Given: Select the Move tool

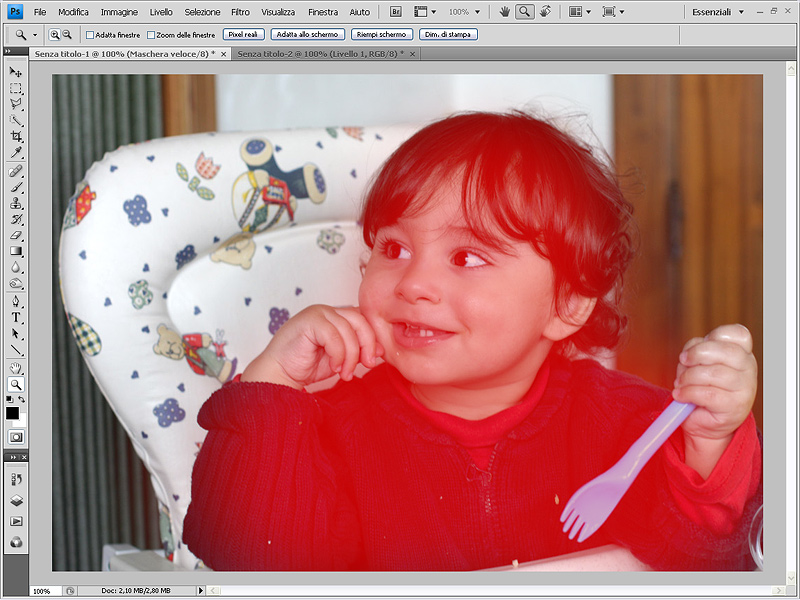Looking at the screenshot, I should (16, 72).
